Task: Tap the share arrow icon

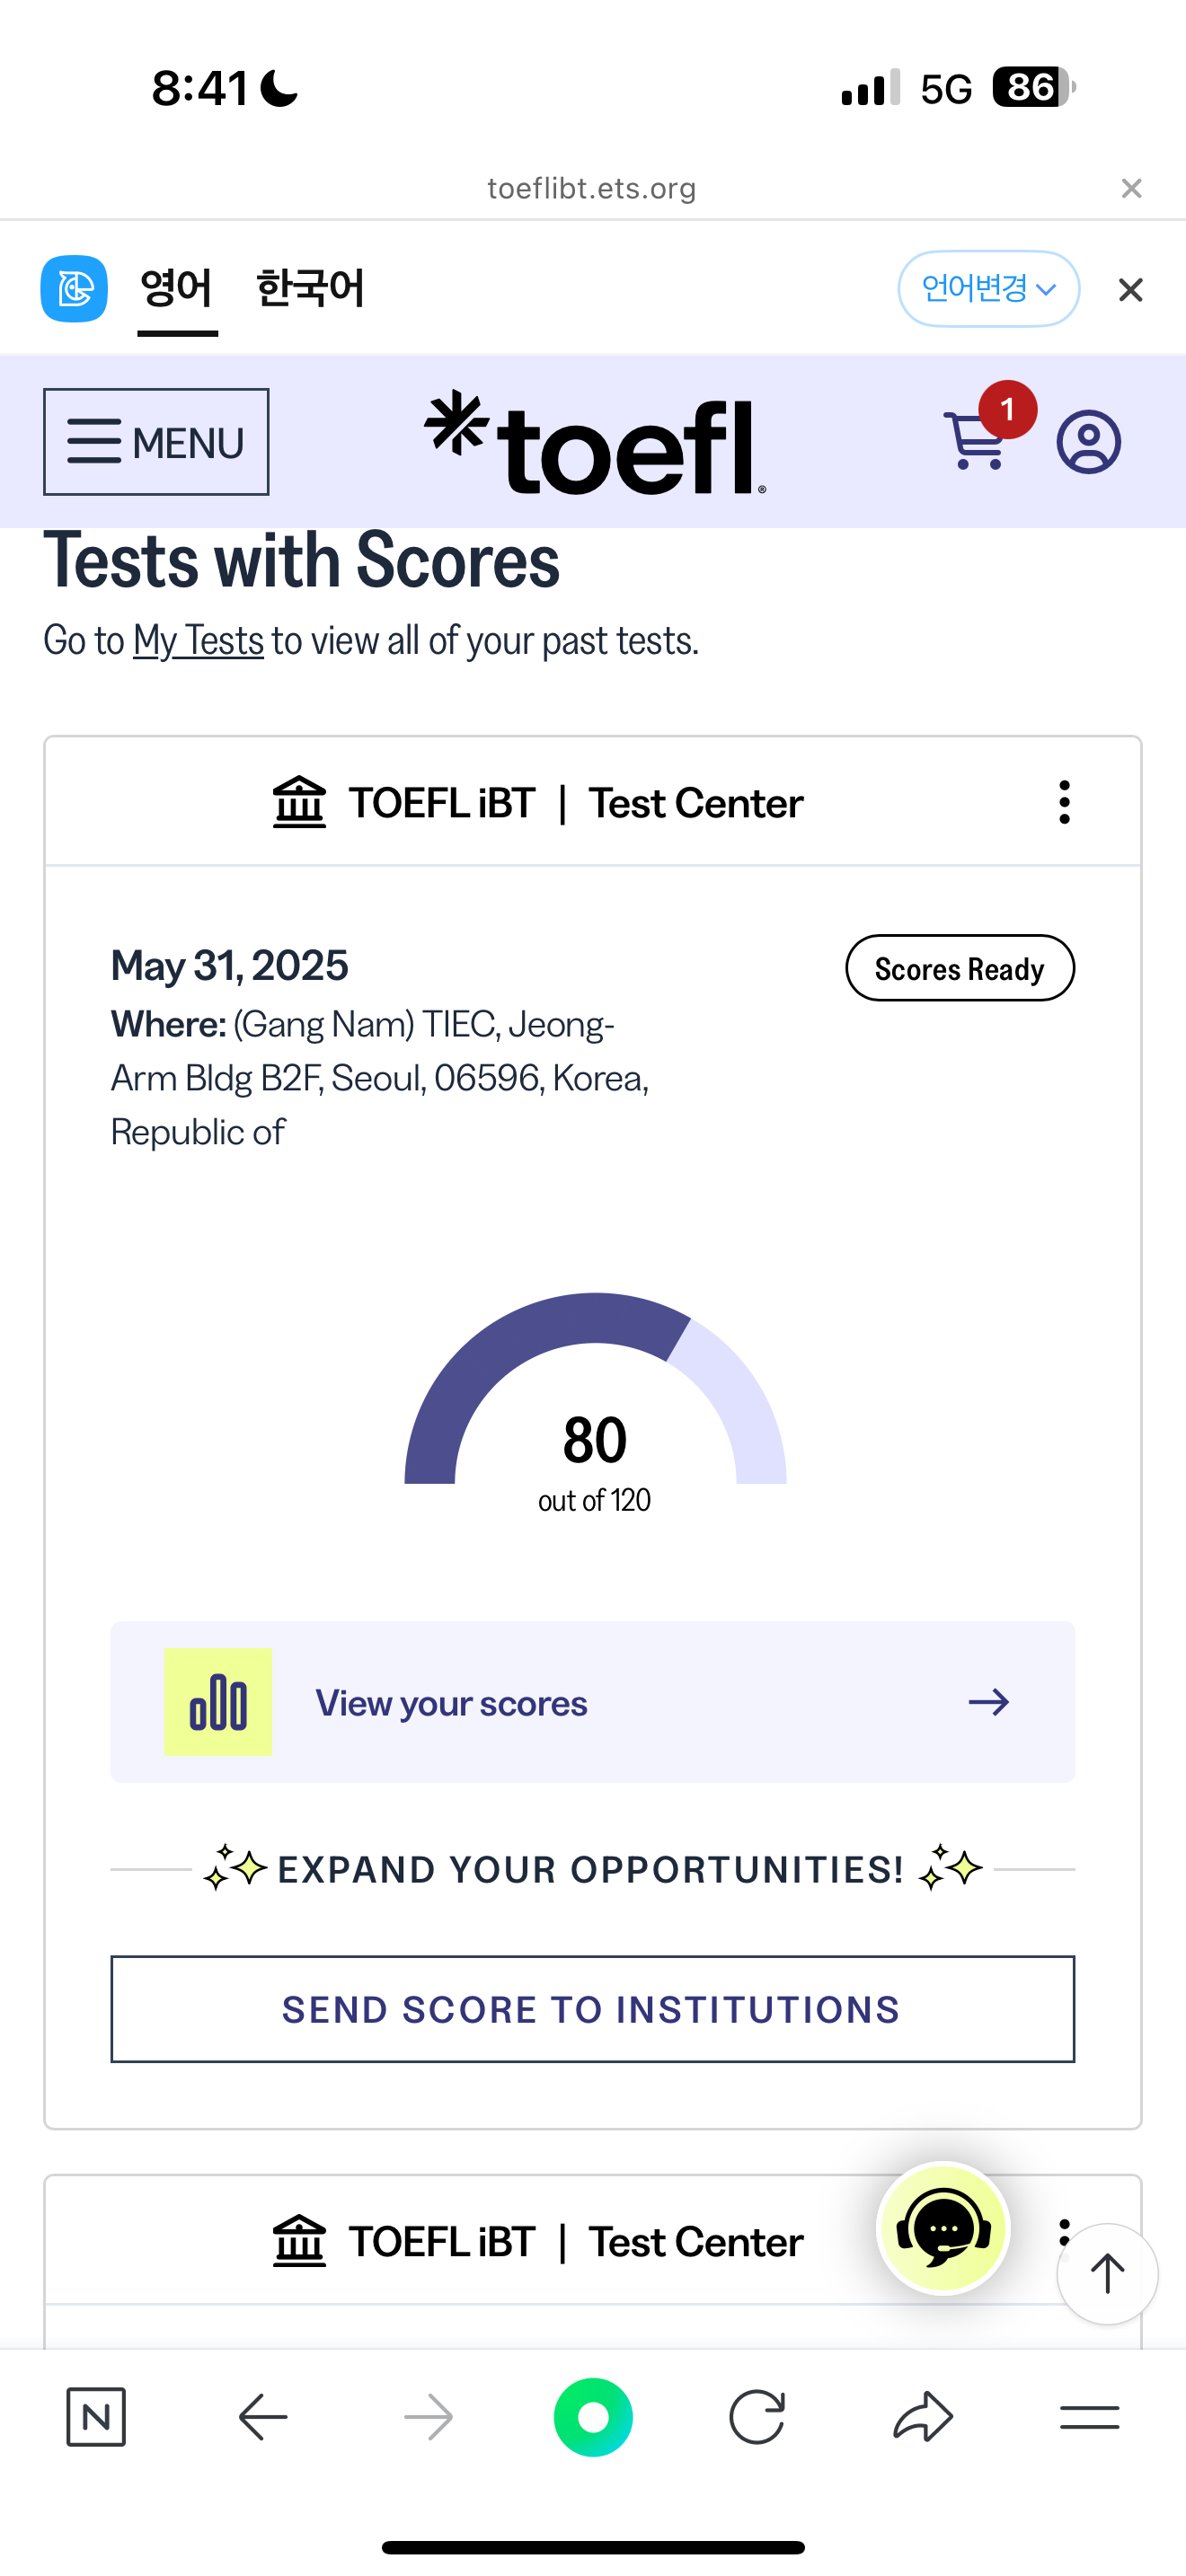Action: tap(922, 2417)
